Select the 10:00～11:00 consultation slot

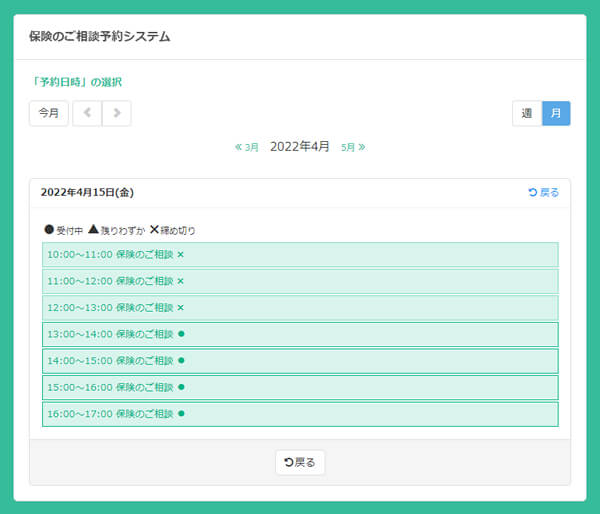click(300, 255)
